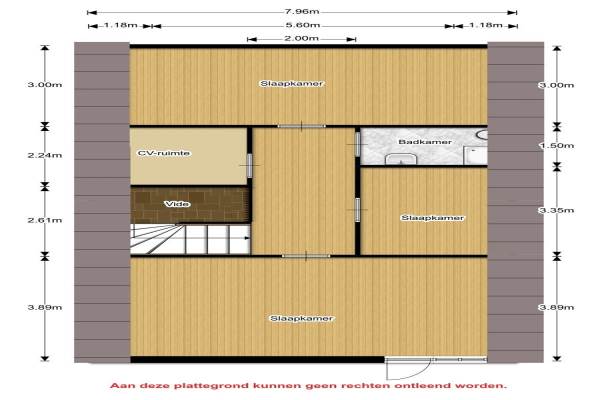Screen dimensions: 600x400
Task: Click the 3.35m dimension on the right
Action: 554,211
